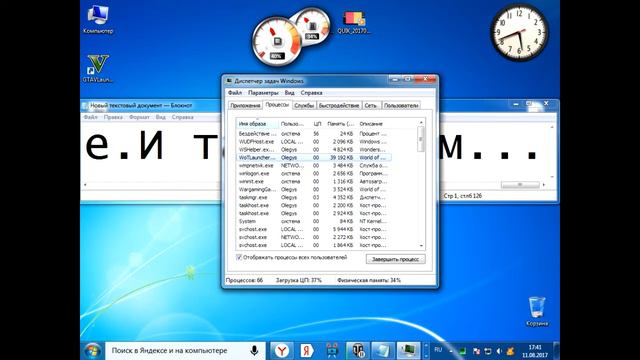This screenshot has height=360, width=640.
Task: Click the green CPU usage tray icon
Action: [463, 351]
